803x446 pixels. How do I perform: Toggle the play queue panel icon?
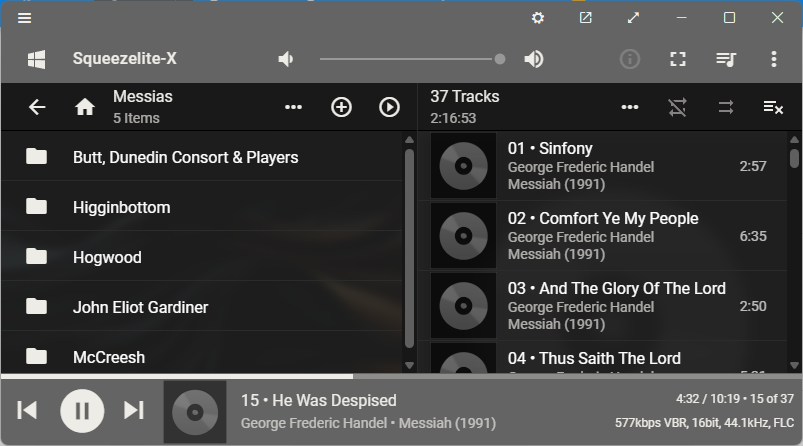pyautogui.click(x=726, y=59)
